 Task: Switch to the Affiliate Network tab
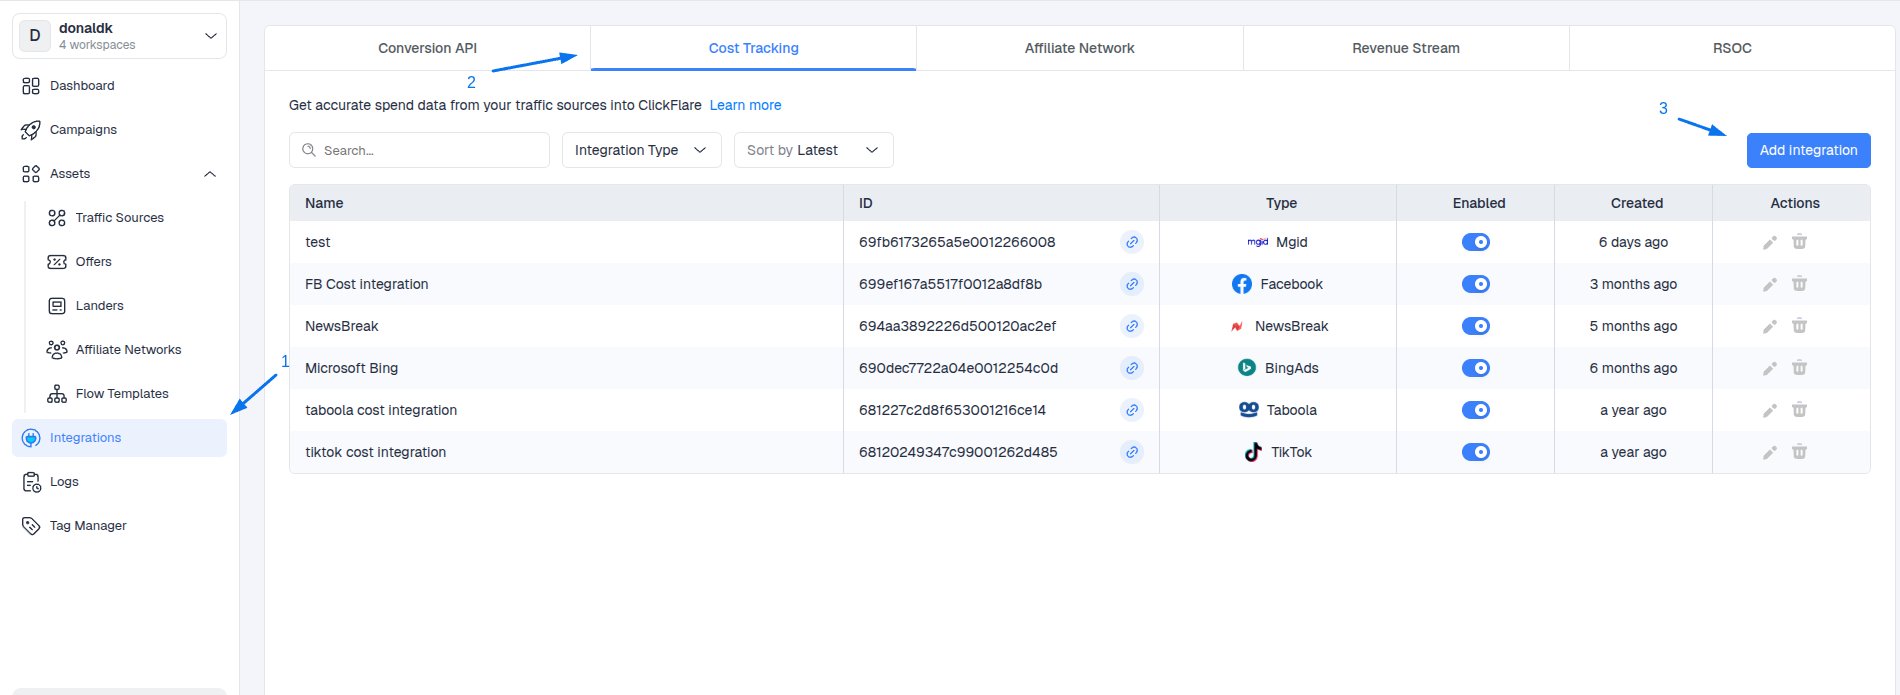click(x=1079, y=48)
